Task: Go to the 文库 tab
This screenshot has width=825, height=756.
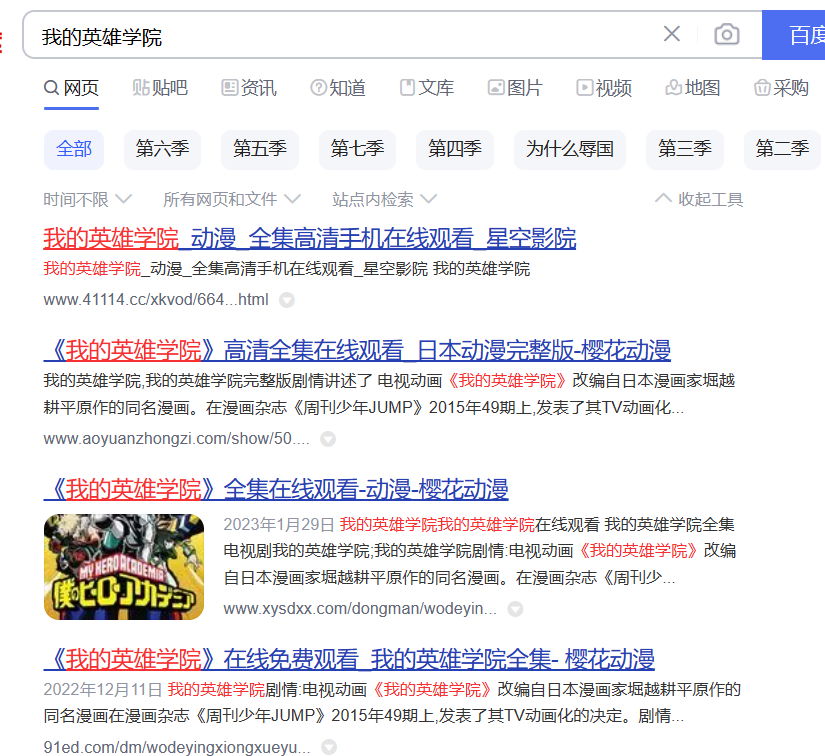Action: pyautogui.click(x=427, y=88)
